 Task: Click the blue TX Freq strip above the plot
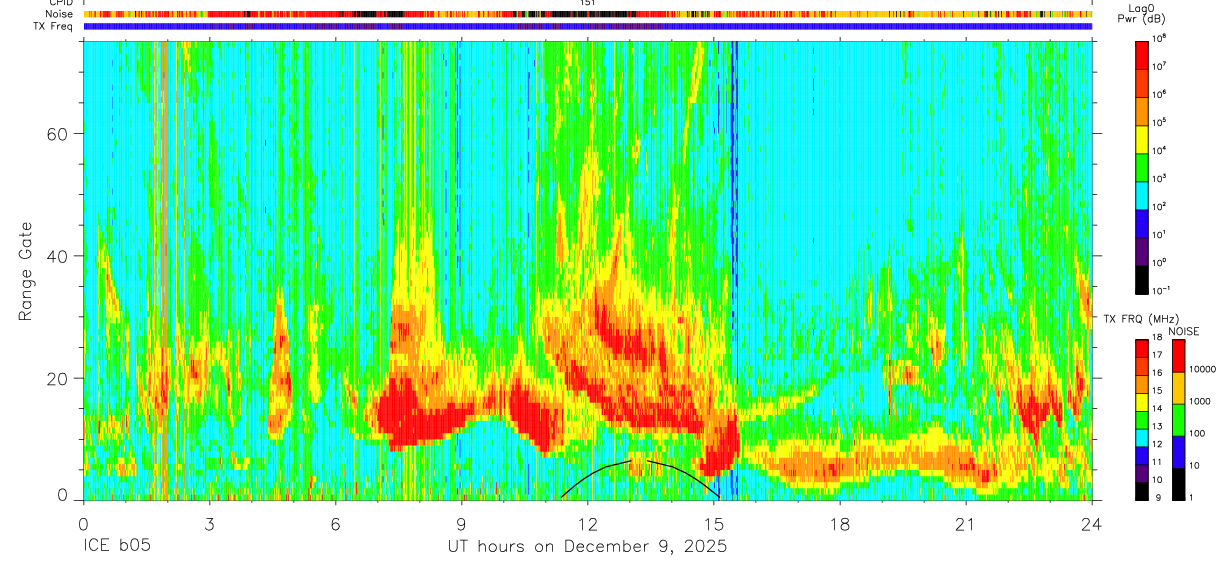[587, 26]
